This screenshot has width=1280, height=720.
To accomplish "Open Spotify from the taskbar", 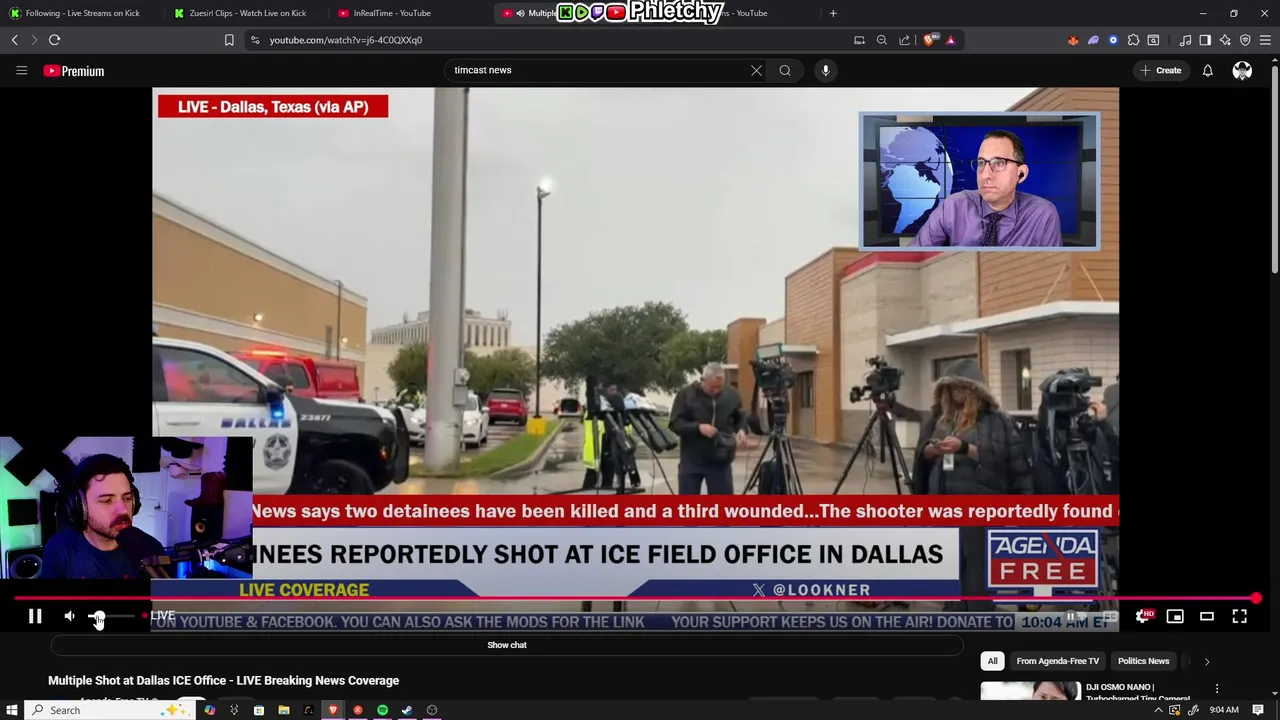I will 382,710.
